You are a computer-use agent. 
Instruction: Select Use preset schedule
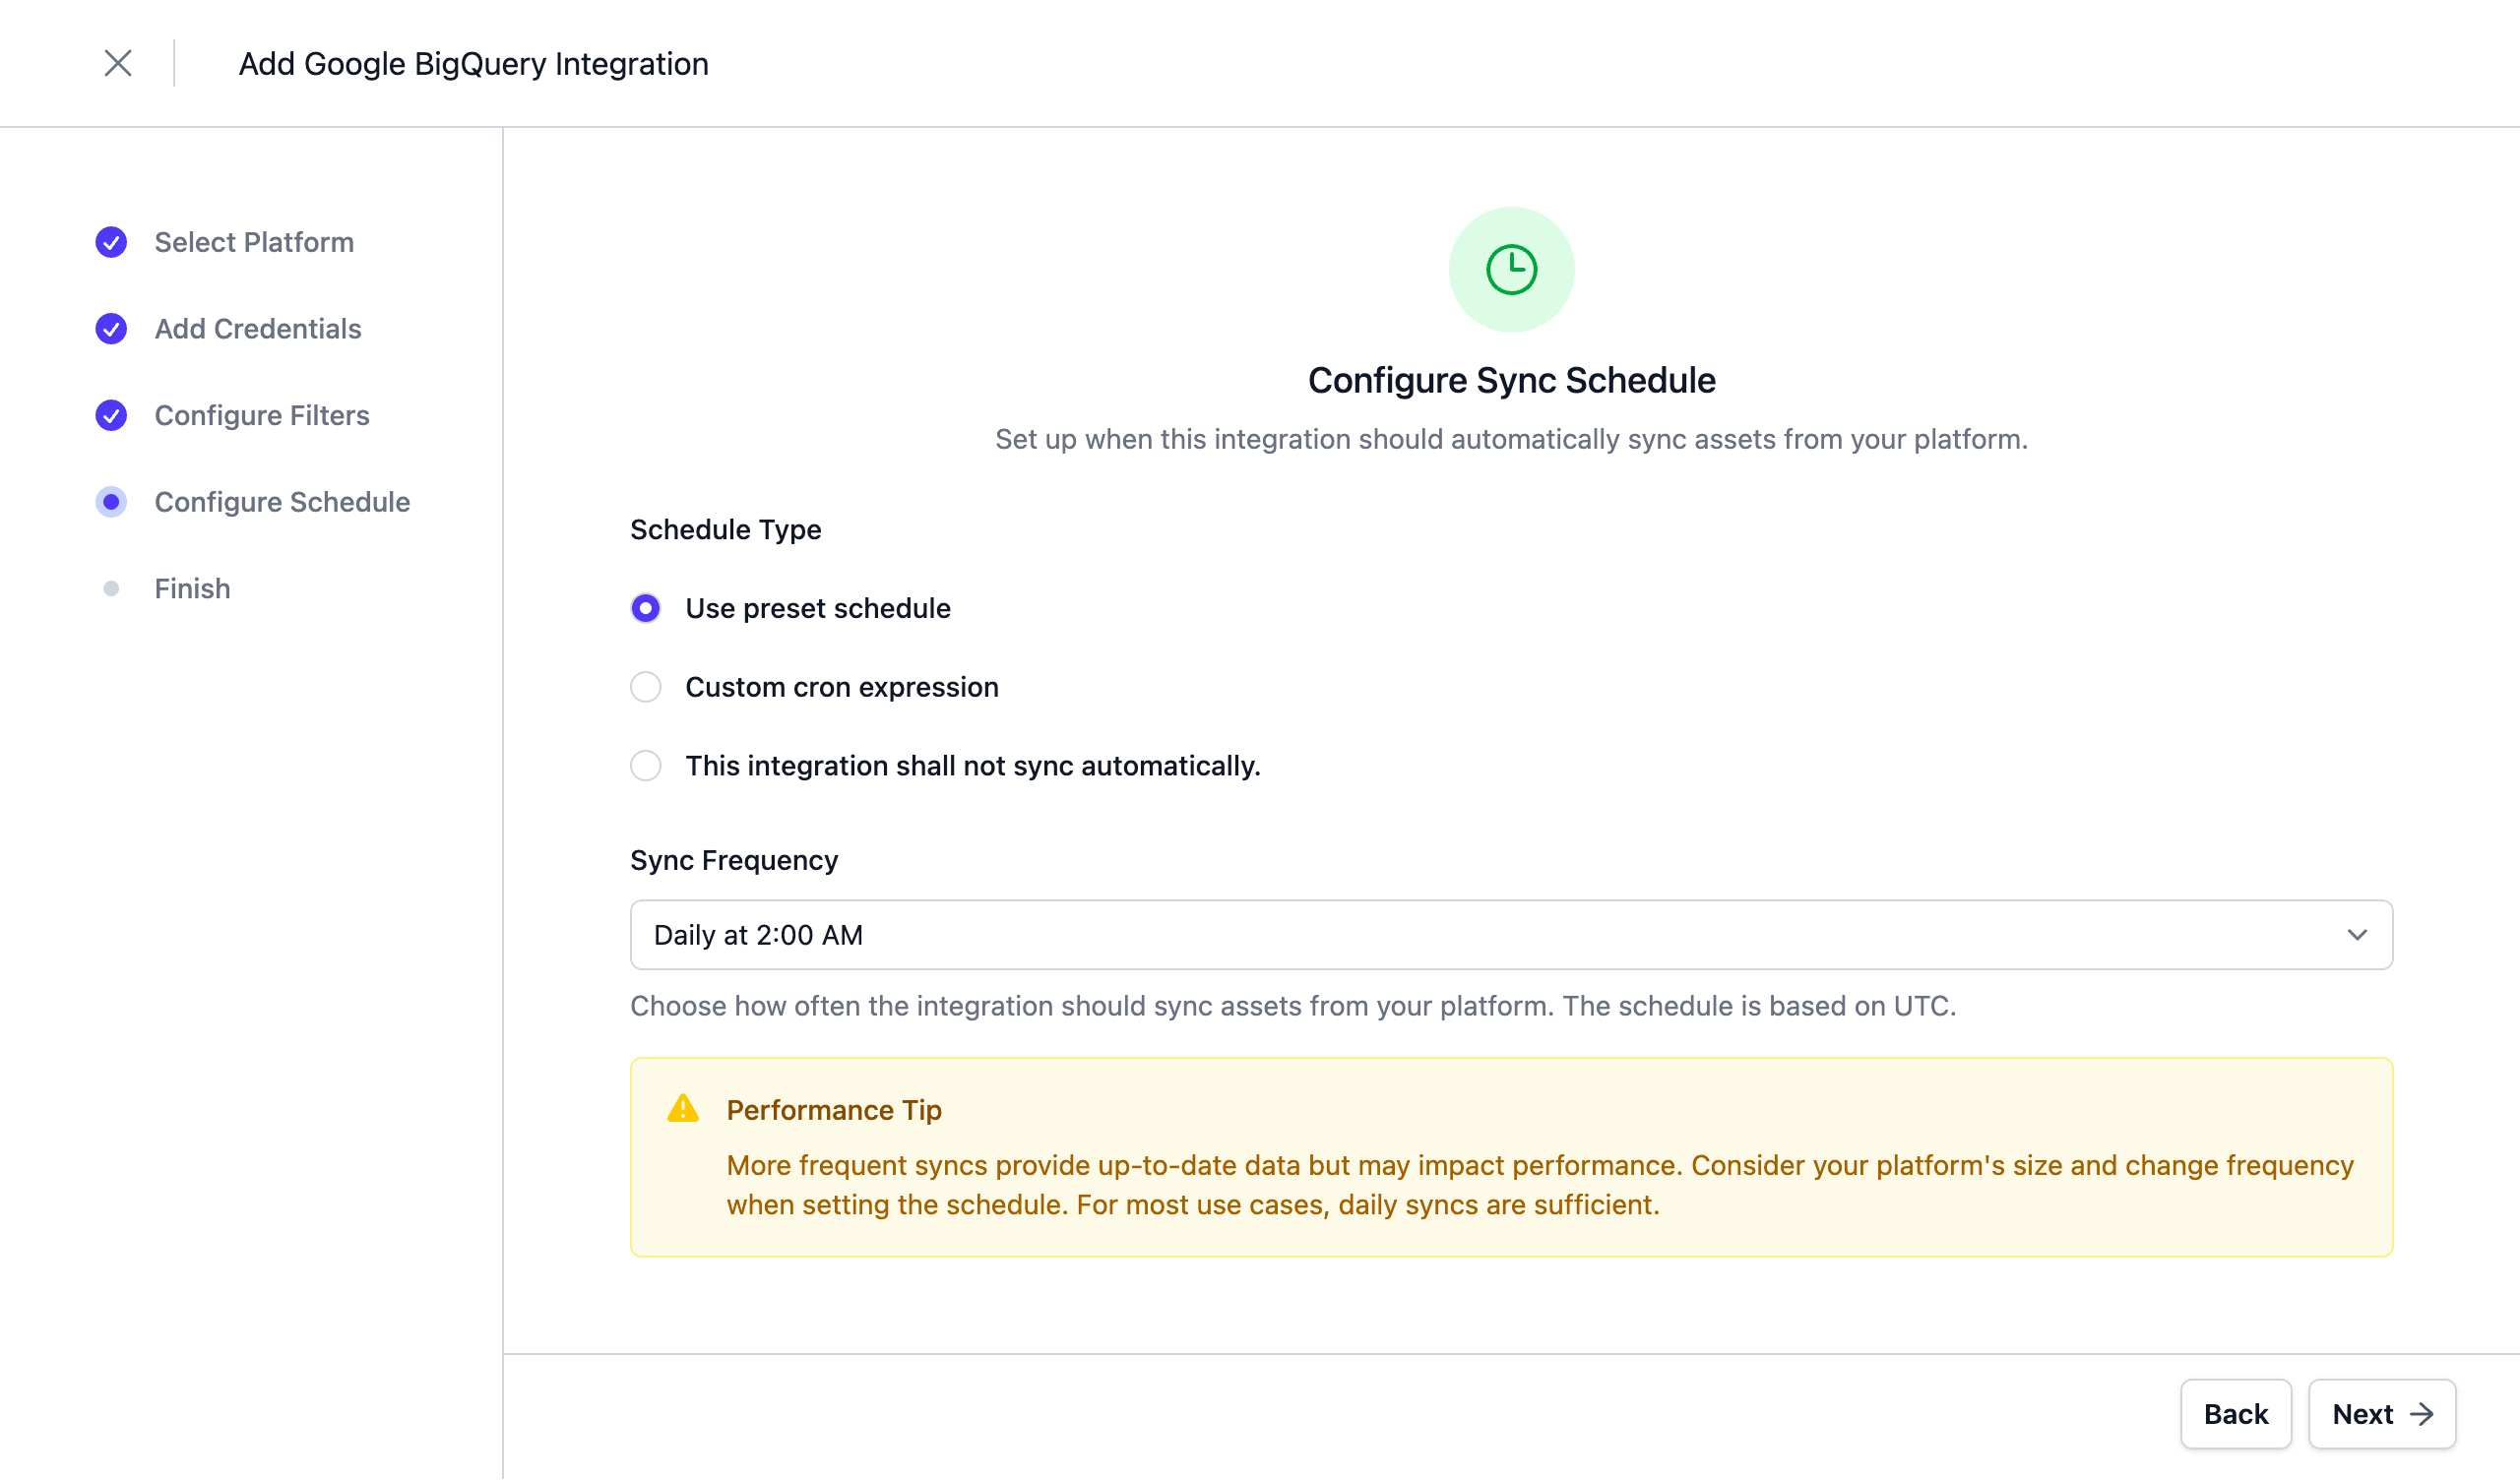click(x=645, y=607)
